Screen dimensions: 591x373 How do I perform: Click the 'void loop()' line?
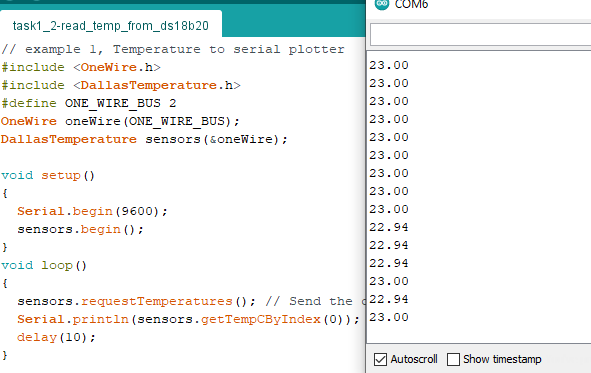tap(44, 266)
